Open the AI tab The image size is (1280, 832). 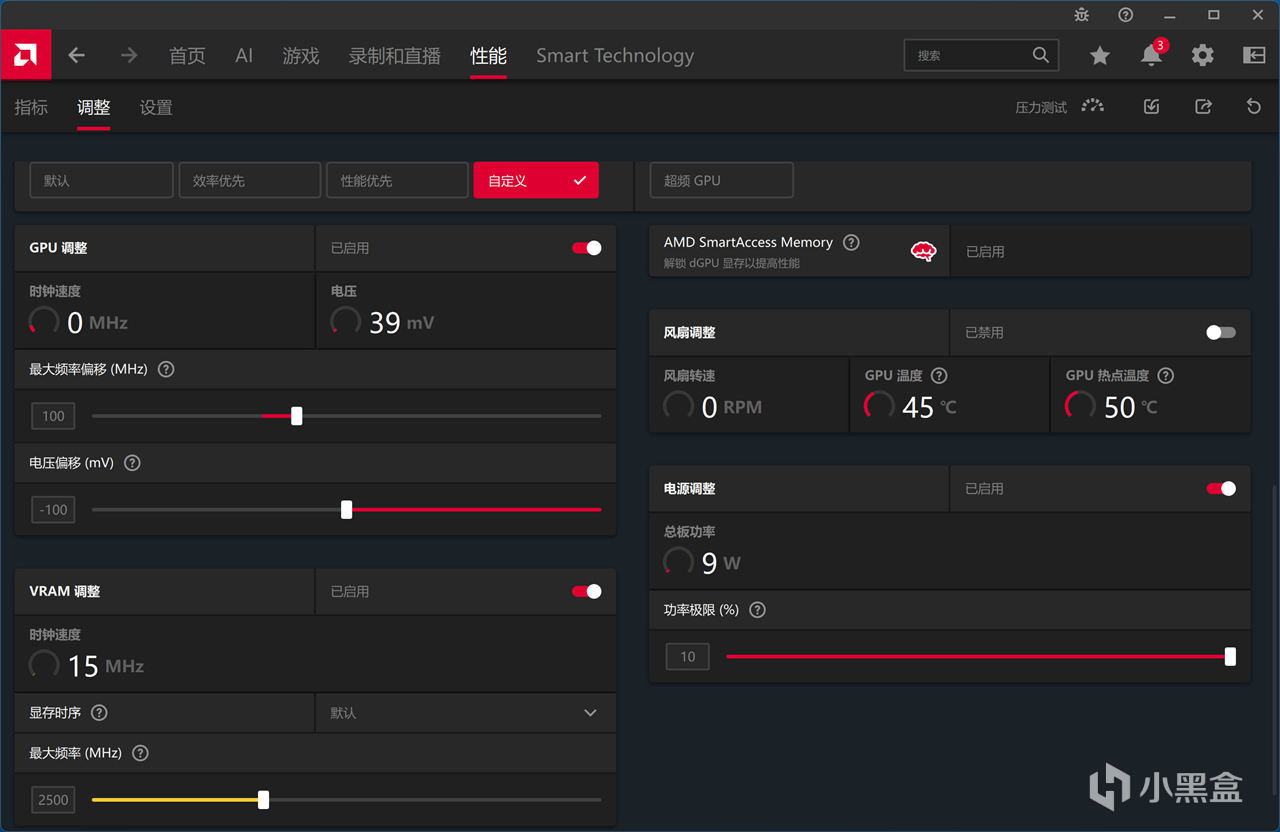(244, 56)
